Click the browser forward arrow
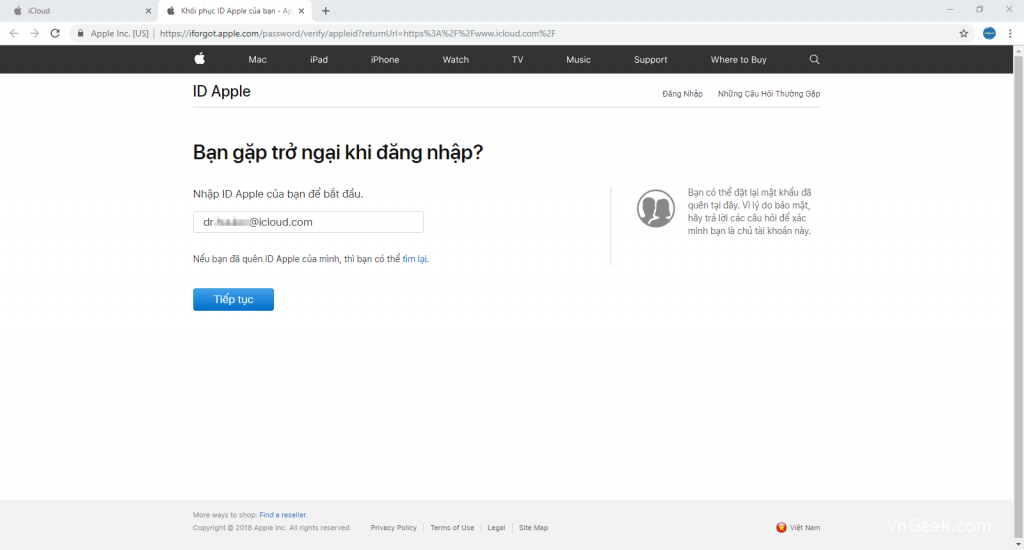 (35, 33)
